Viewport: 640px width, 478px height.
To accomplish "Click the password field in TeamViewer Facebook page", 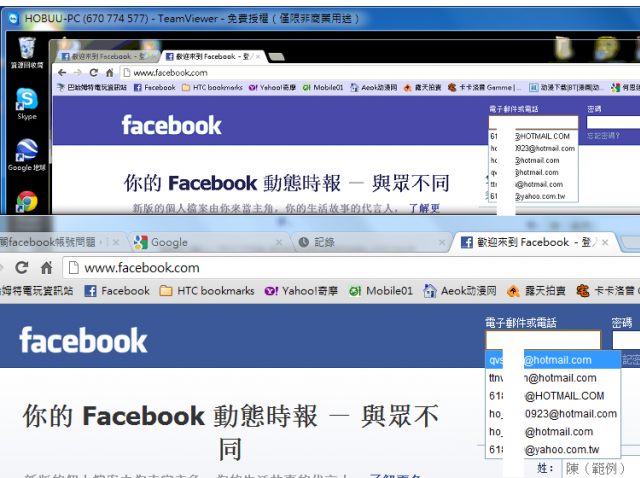I will pyautogui.click(x=613, y=122).
